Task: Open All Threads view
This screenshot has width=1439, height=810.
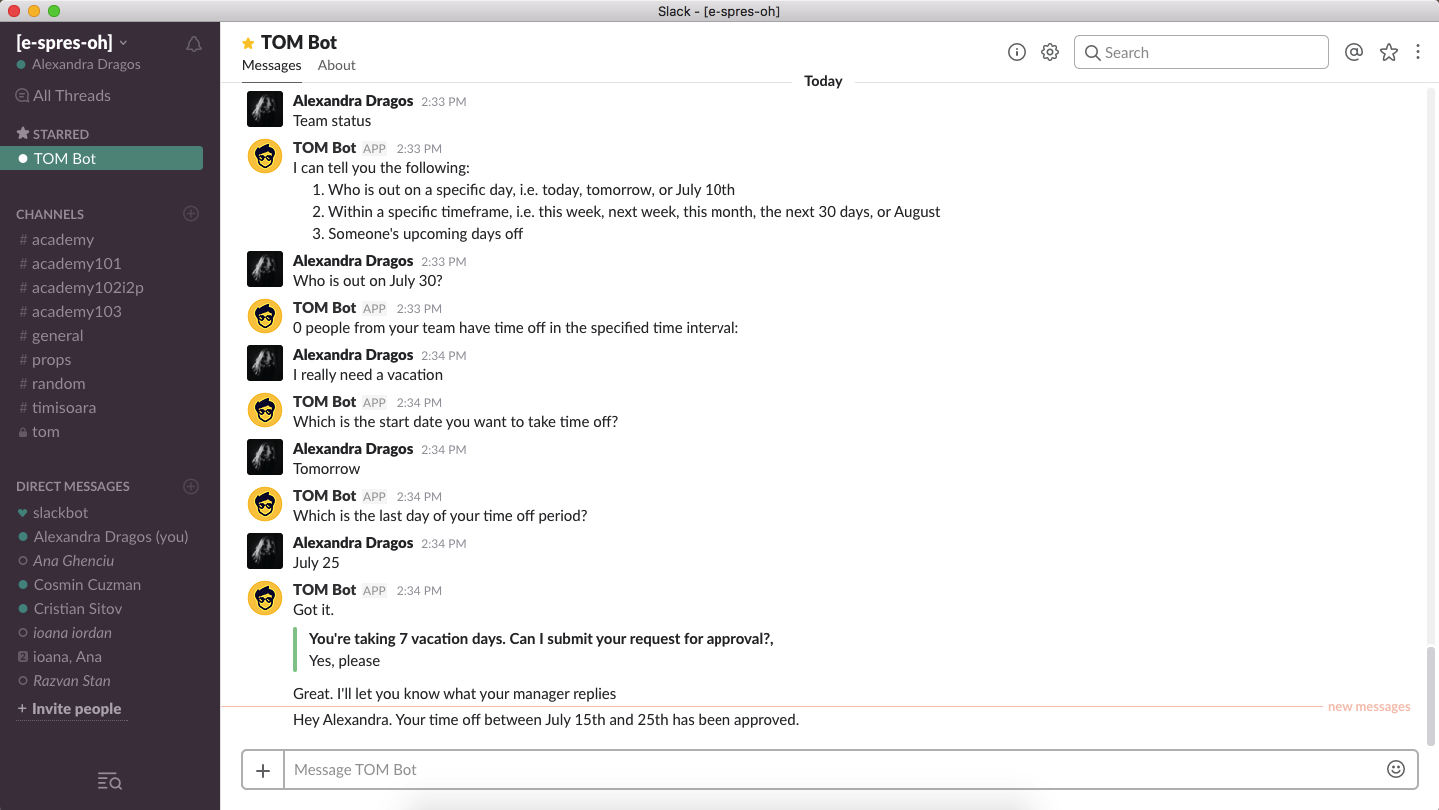Action: (x=63, y=96)
